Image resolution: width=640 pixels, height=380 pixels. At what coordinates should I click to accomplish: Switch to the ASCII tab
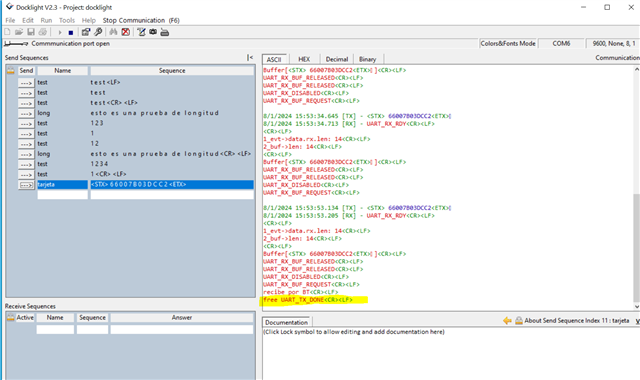pos(274,59)
